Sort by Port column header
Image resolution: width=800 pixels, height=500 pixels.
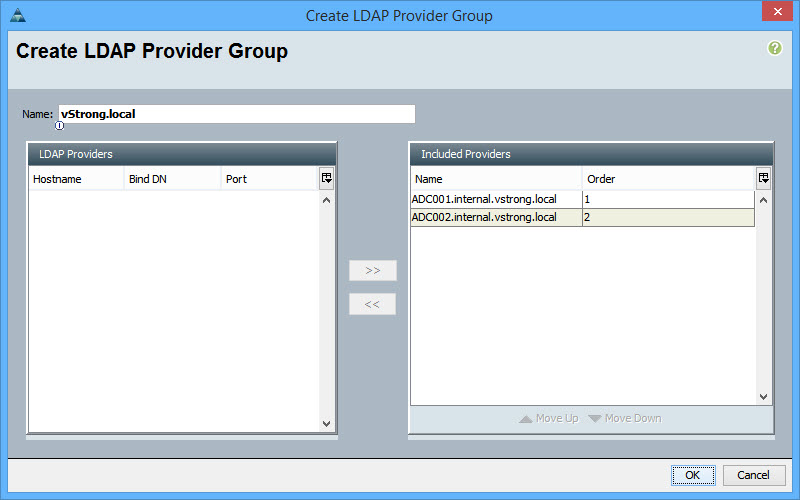[268, 179]
